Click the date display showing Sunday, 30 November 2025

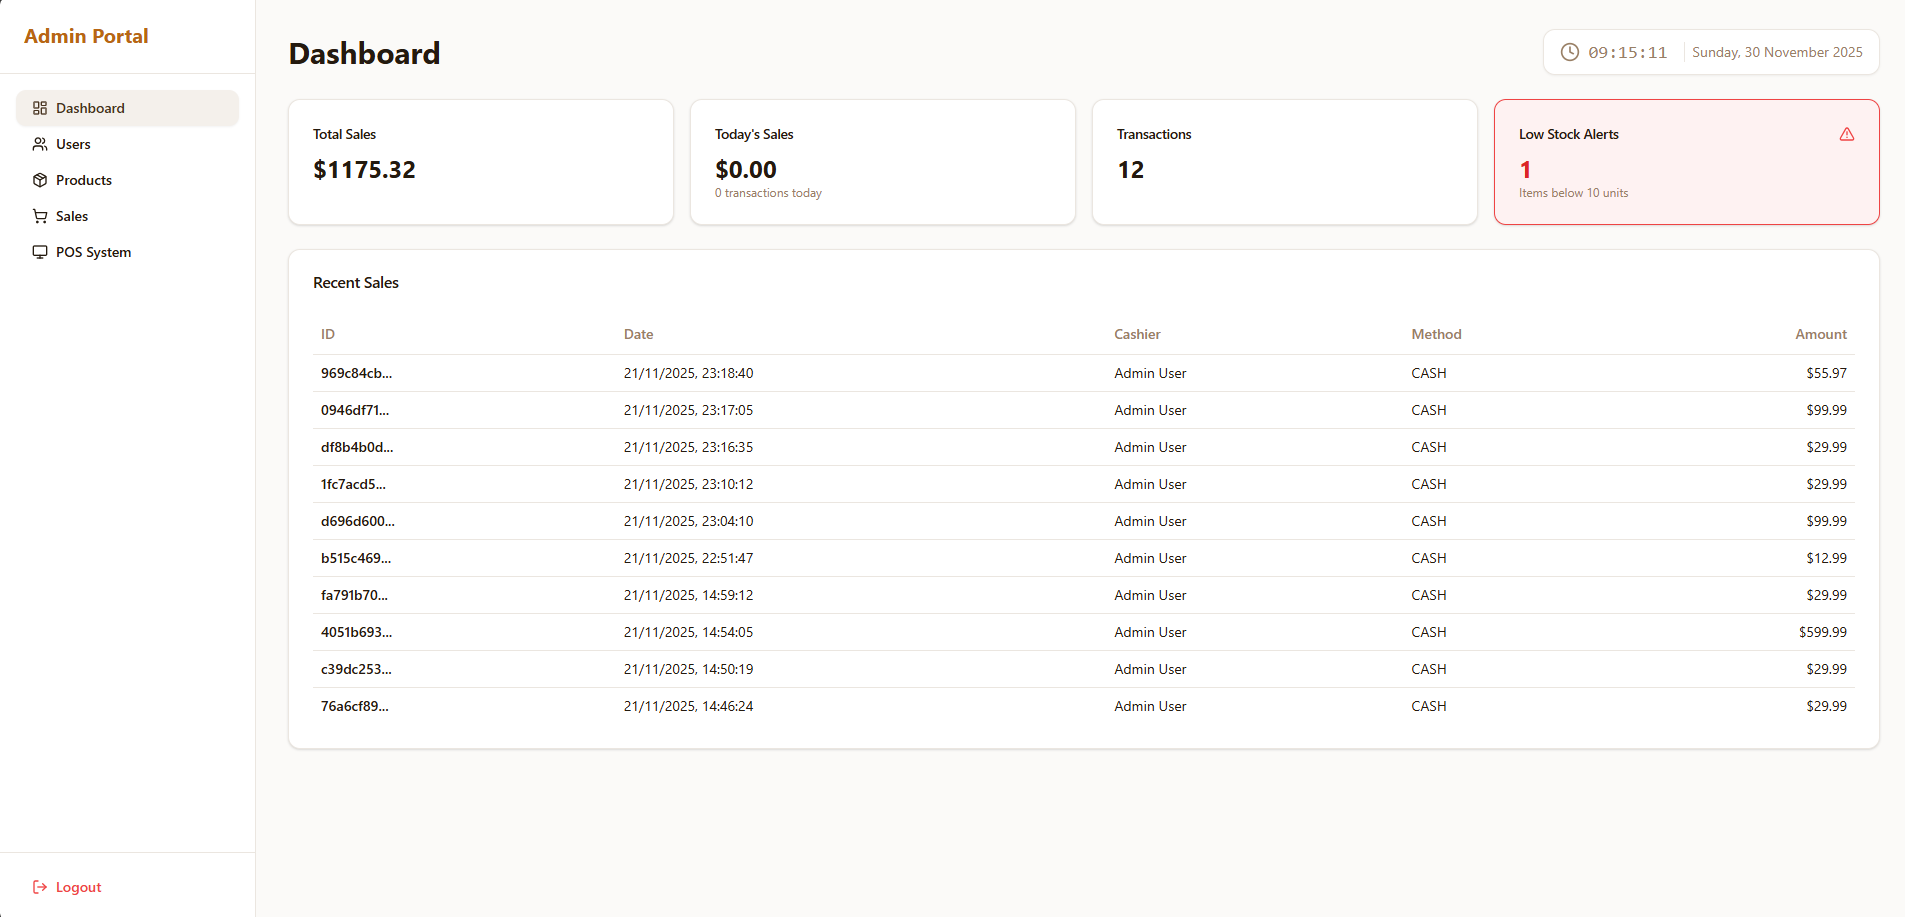(x=1777, y=51)
